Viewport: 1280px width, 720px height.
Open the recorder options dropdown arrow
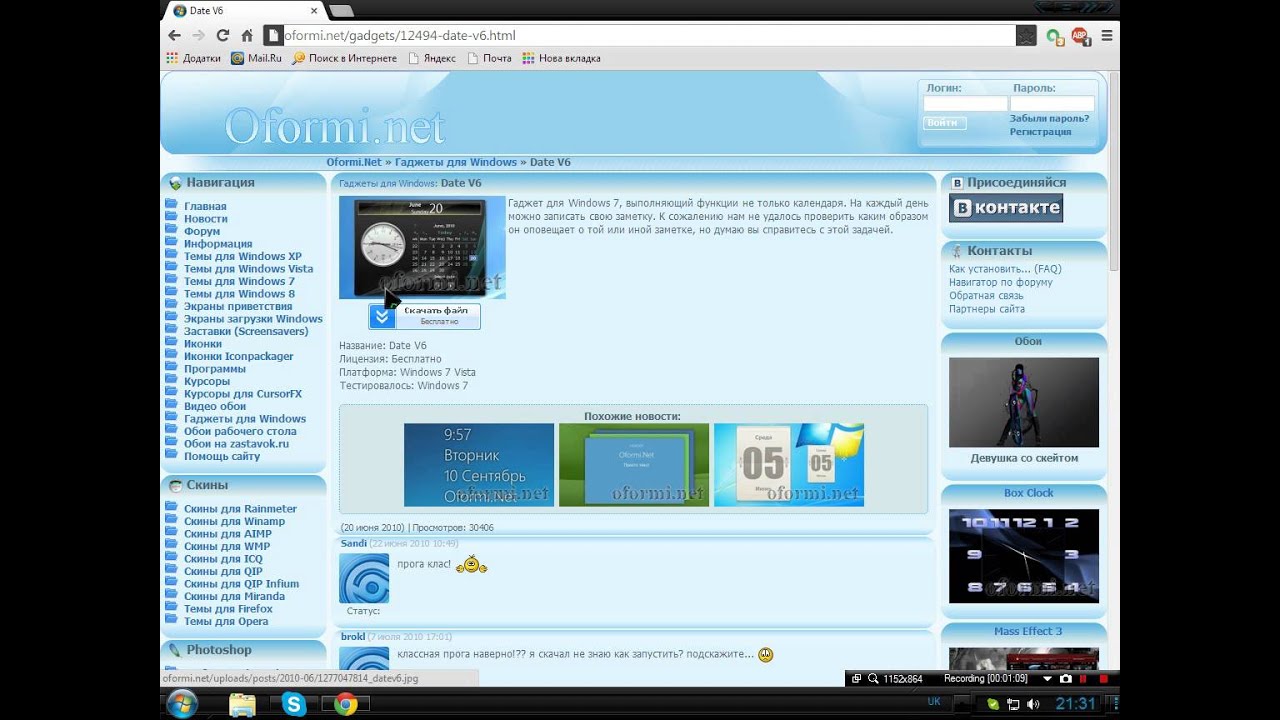pyautogui.click(x=1047, y=678)
